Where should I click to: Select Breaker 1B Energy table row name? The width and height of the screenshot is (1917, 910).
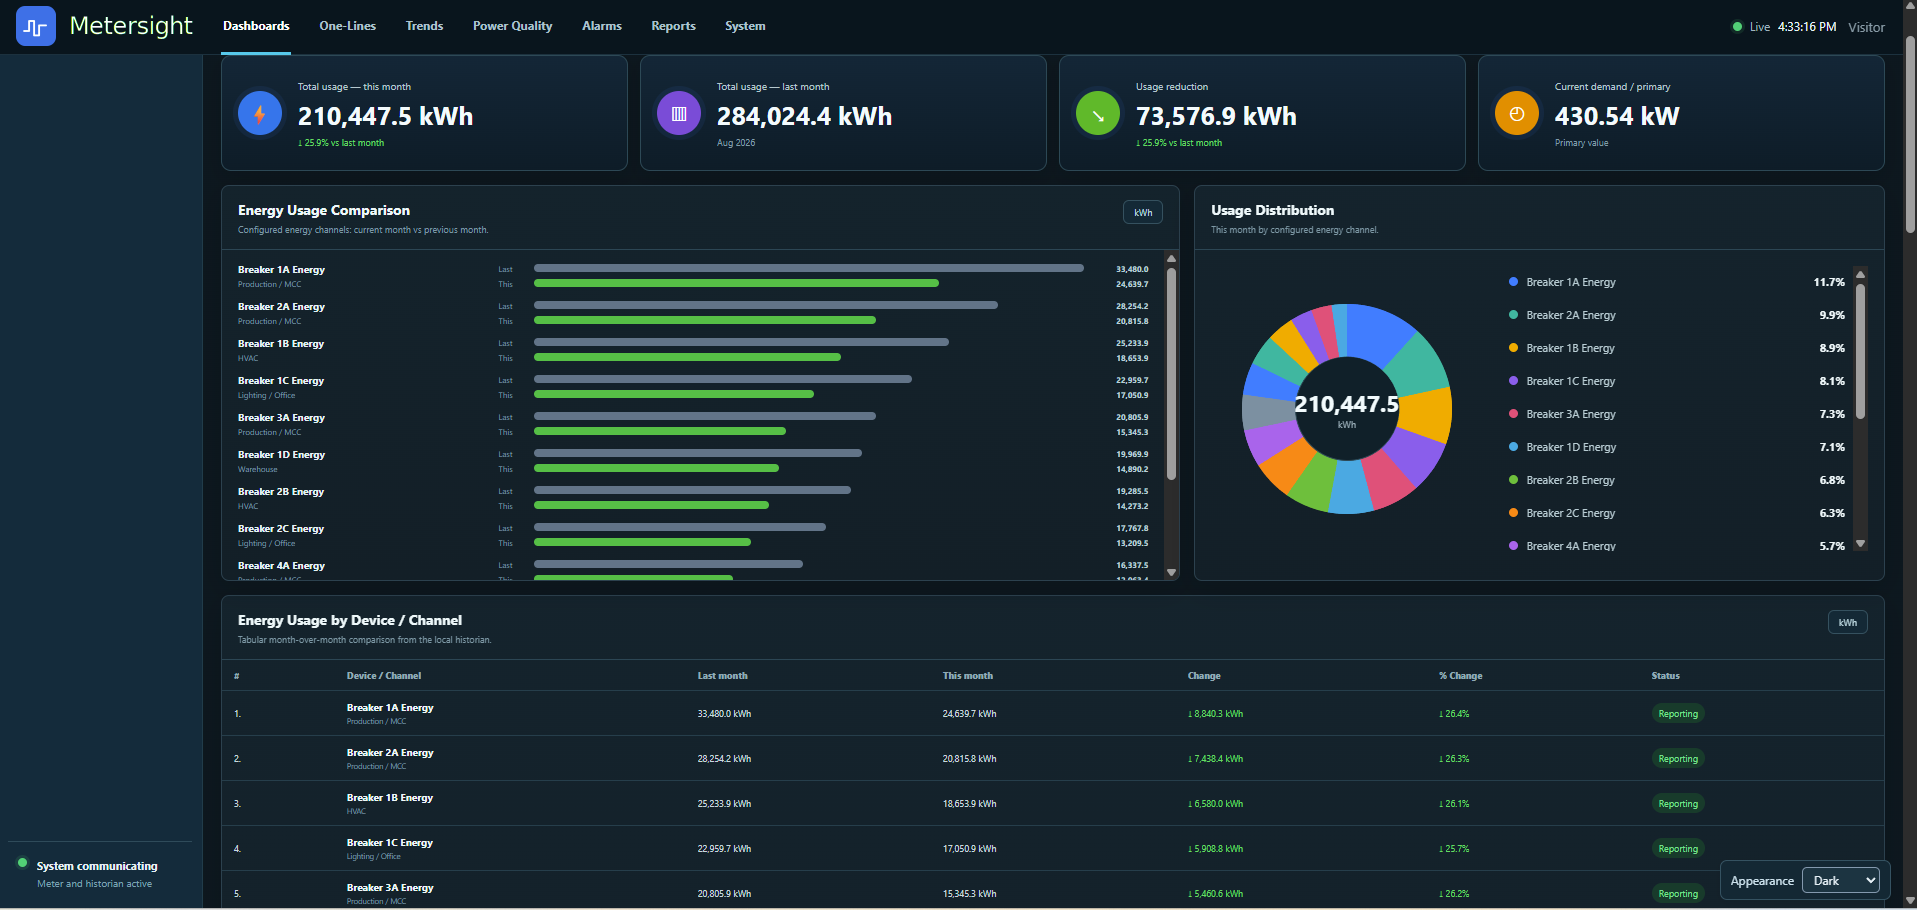point(390,798)
